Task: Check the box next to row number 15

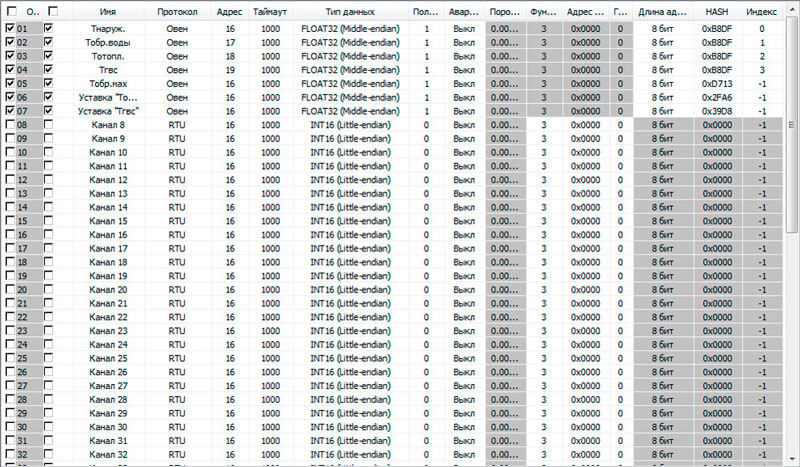Action: click(10, 220)
